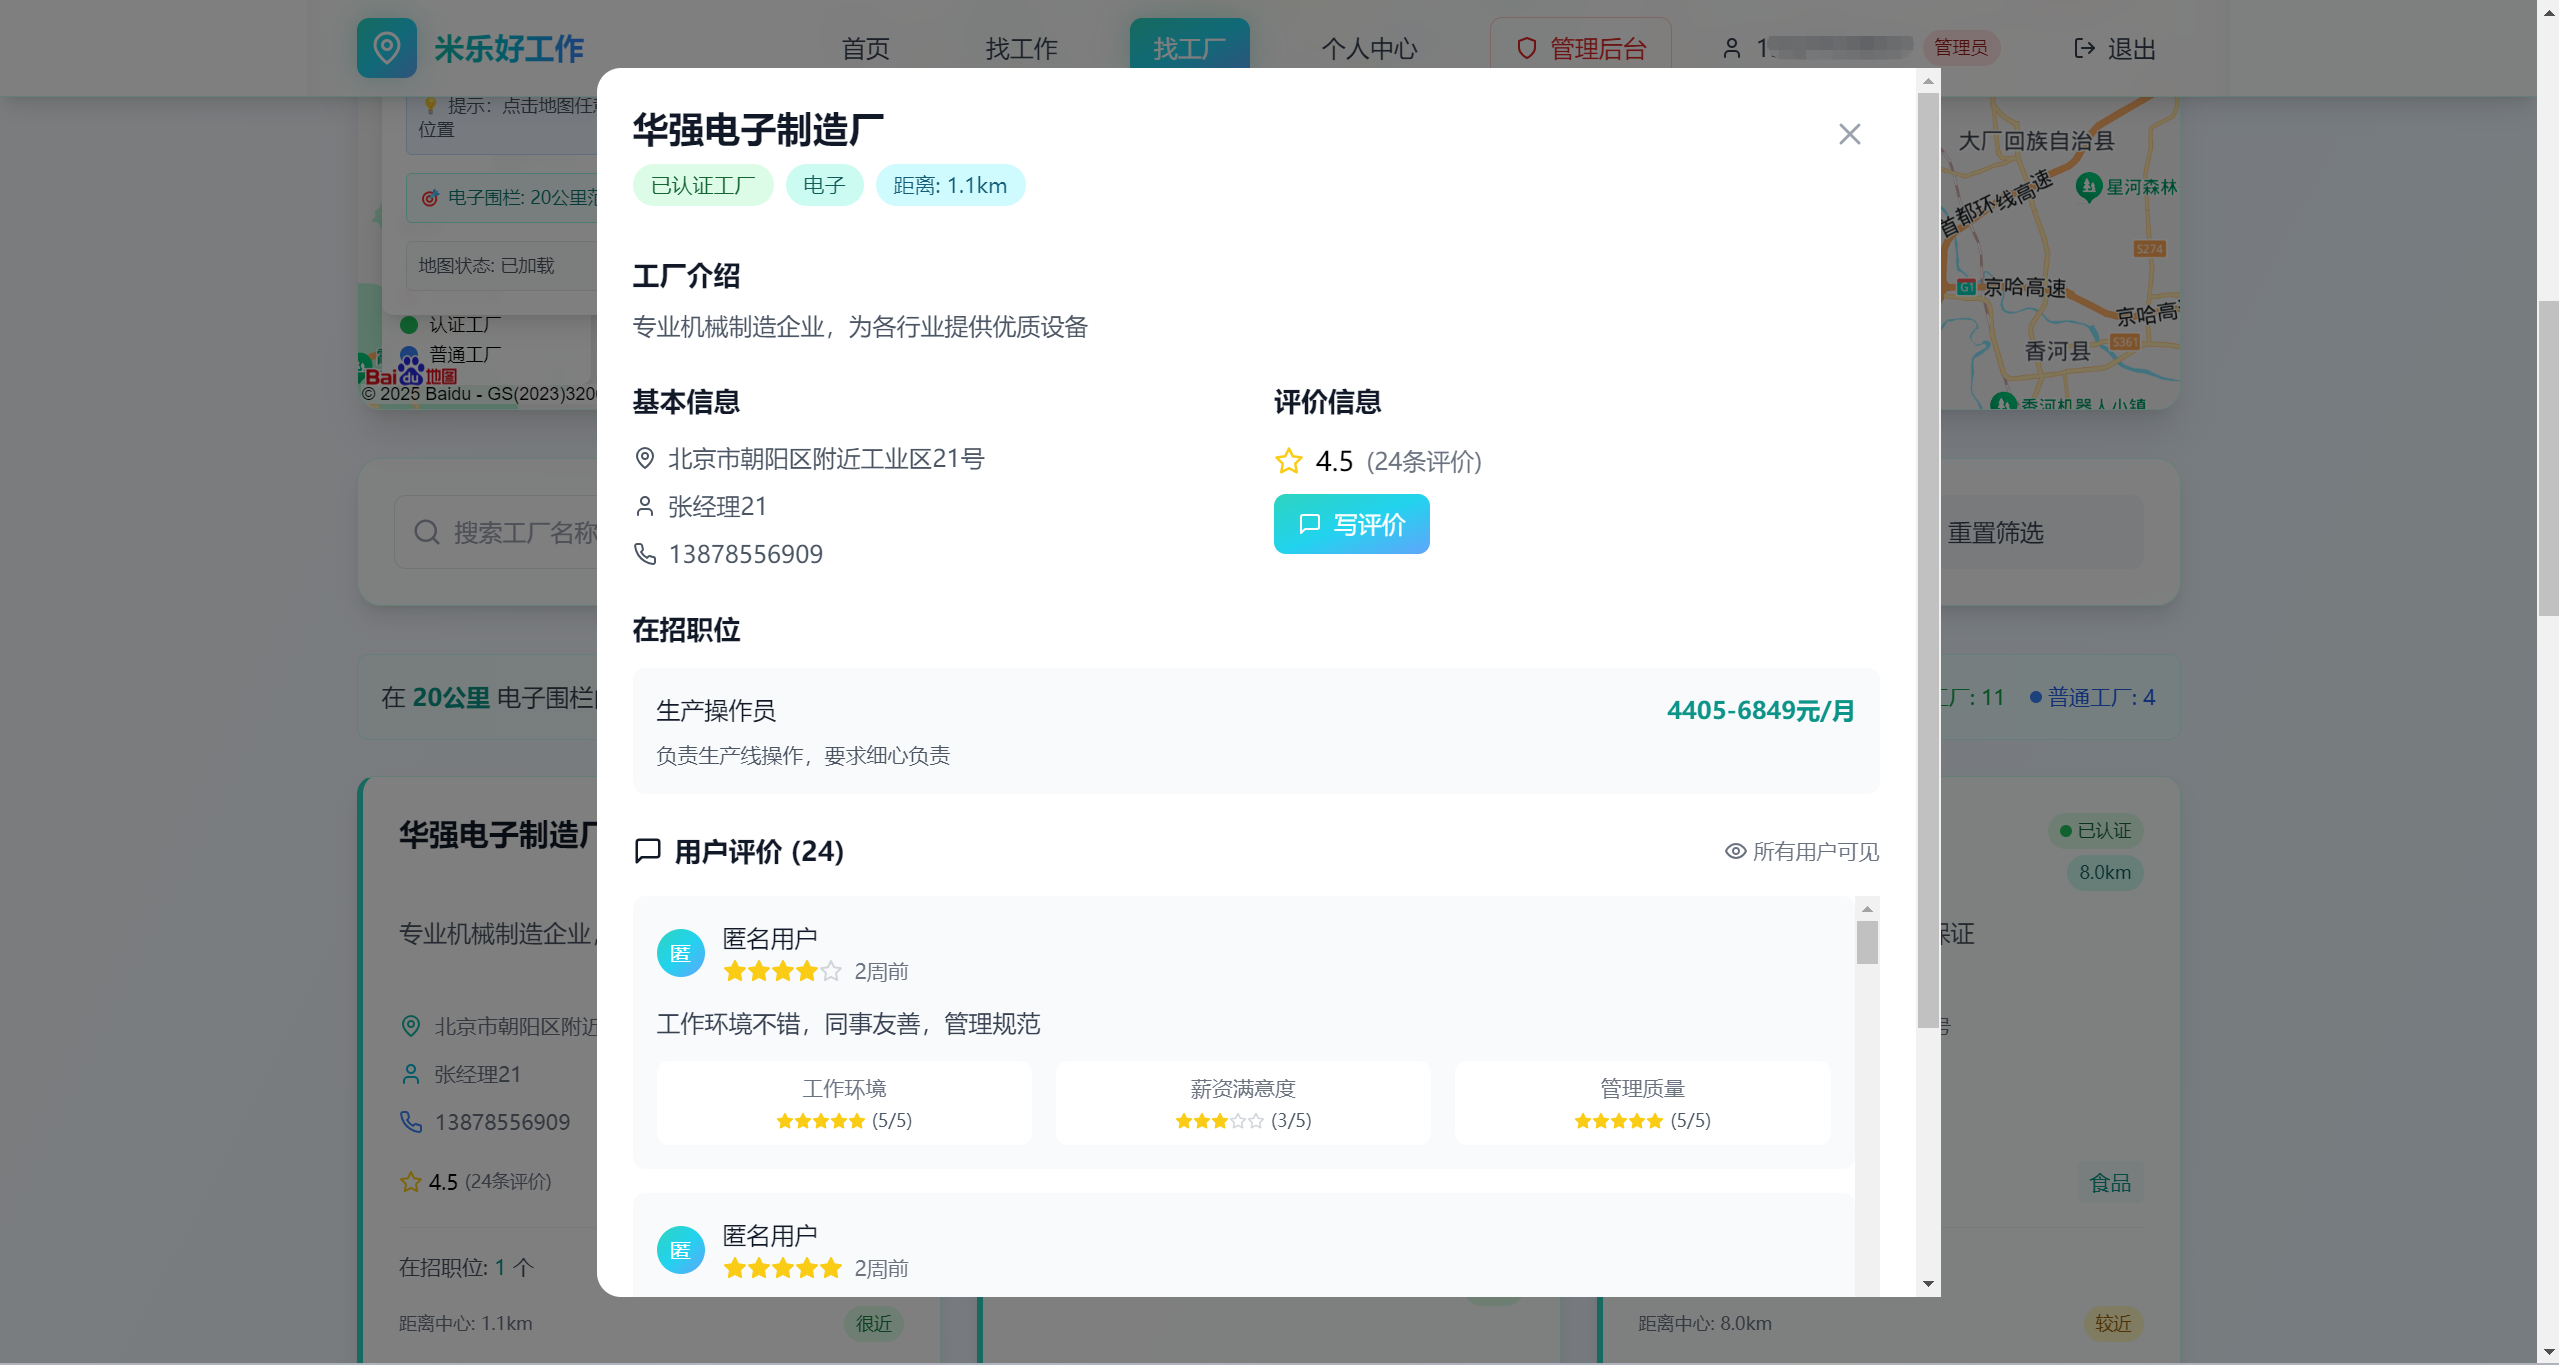The height and width of the screenshot is (1365, 2559).
Task: Click the eye icon next to 所有用户可见
Action: click(x=1735, y=851)
